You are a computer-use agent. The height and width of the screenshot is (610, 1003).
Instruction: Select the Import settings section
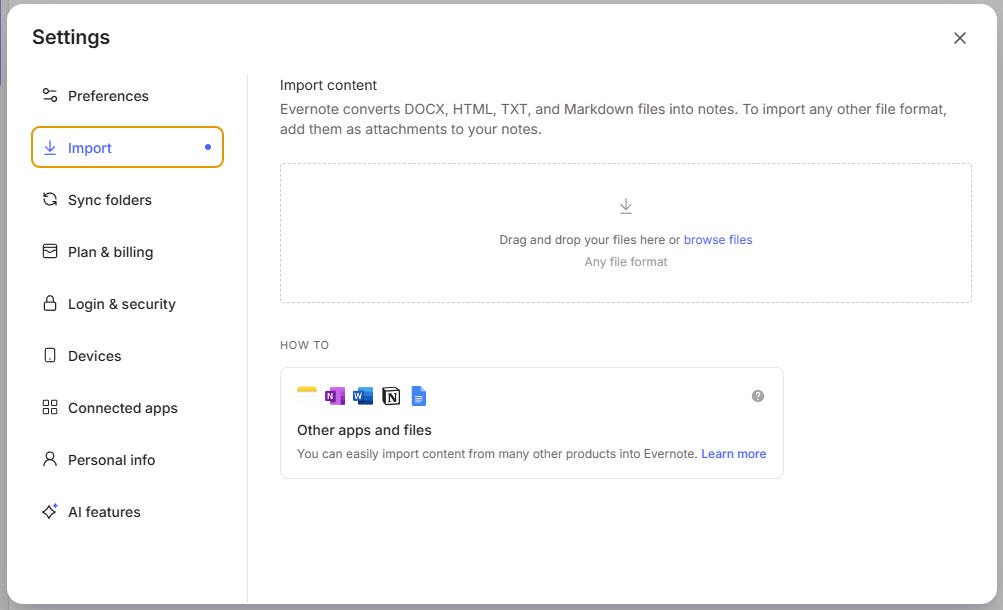127,147
